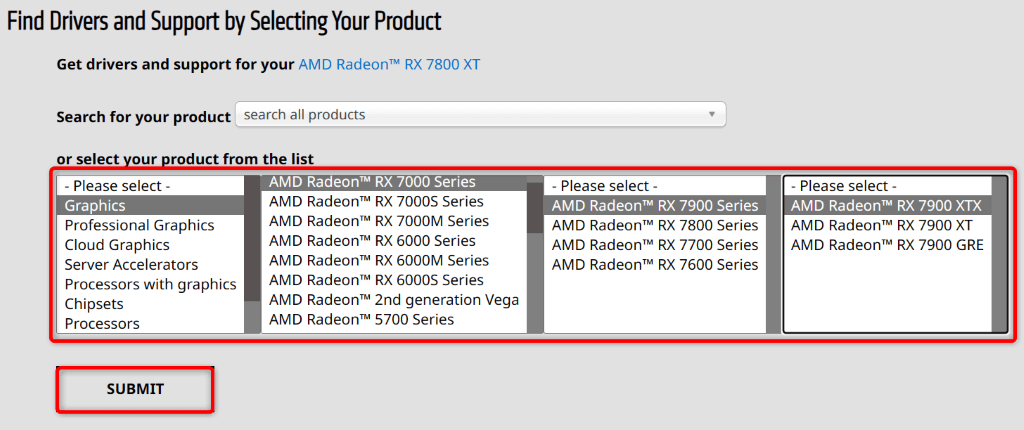Select AMD Radeon RX 7900 XT model
This screenshot has width=1024, height=430.
click(881, 225)
